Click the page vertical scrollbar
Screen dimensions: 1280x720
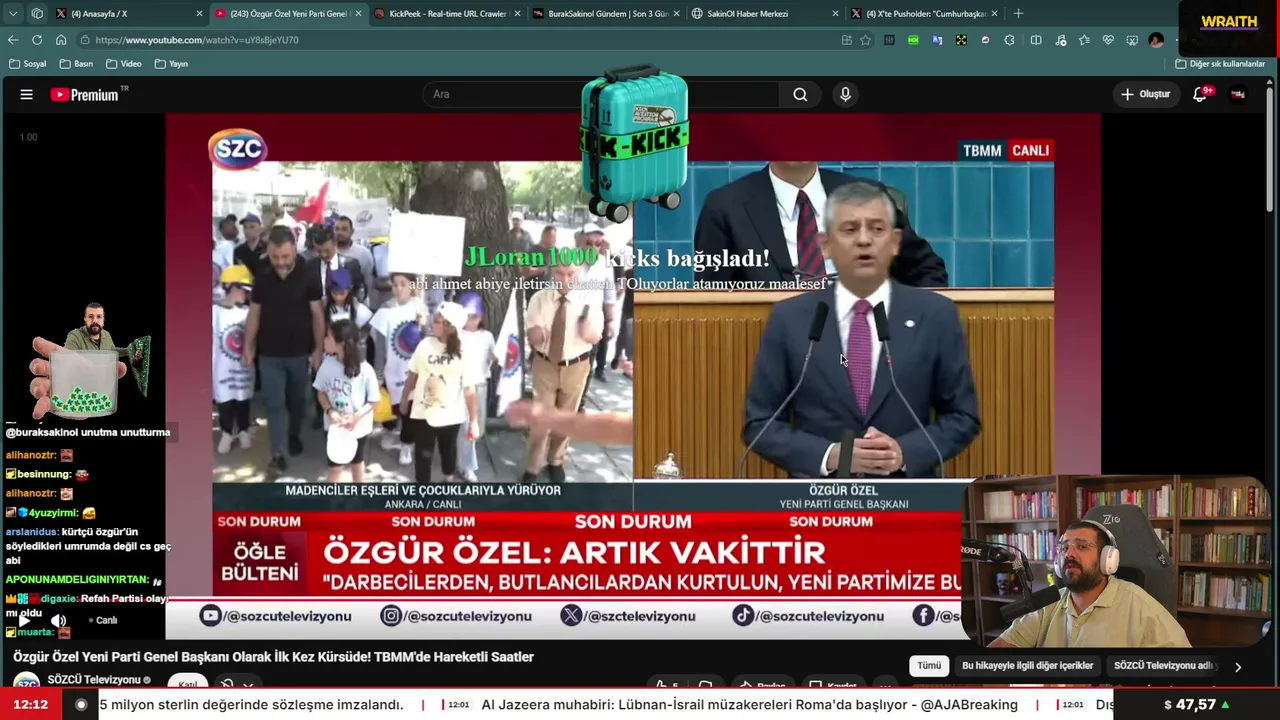click(1270, 150)
